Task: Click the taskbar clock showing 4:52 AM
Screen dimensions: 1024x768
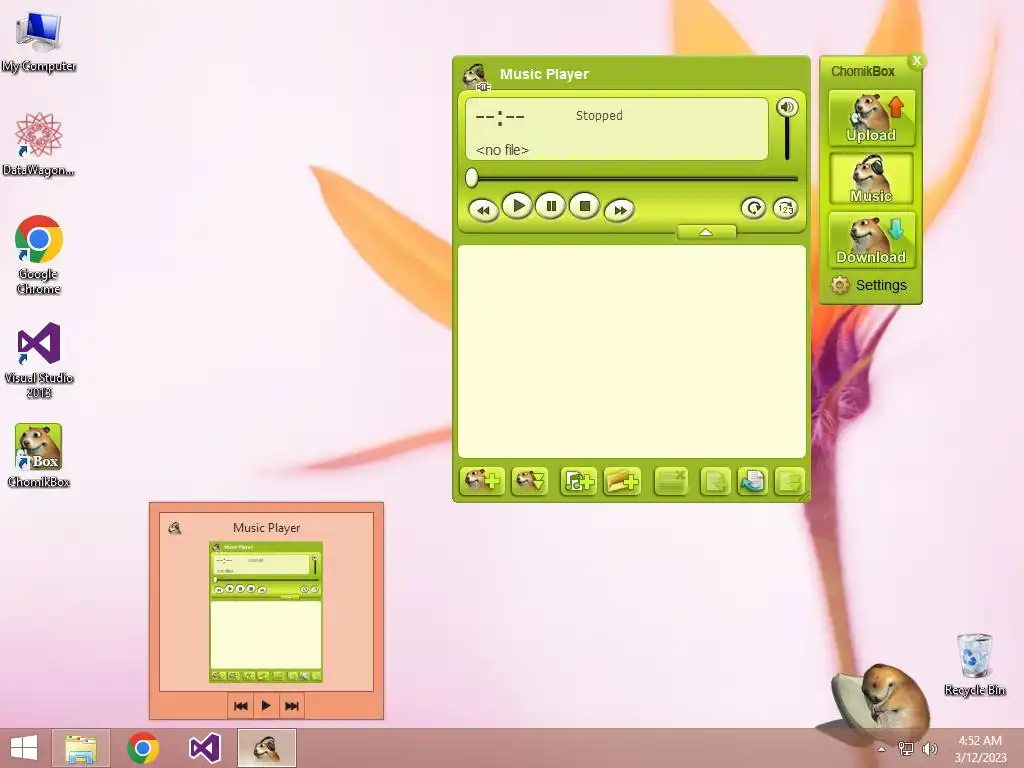Action: pyautogui.click(x=980, y=749)
